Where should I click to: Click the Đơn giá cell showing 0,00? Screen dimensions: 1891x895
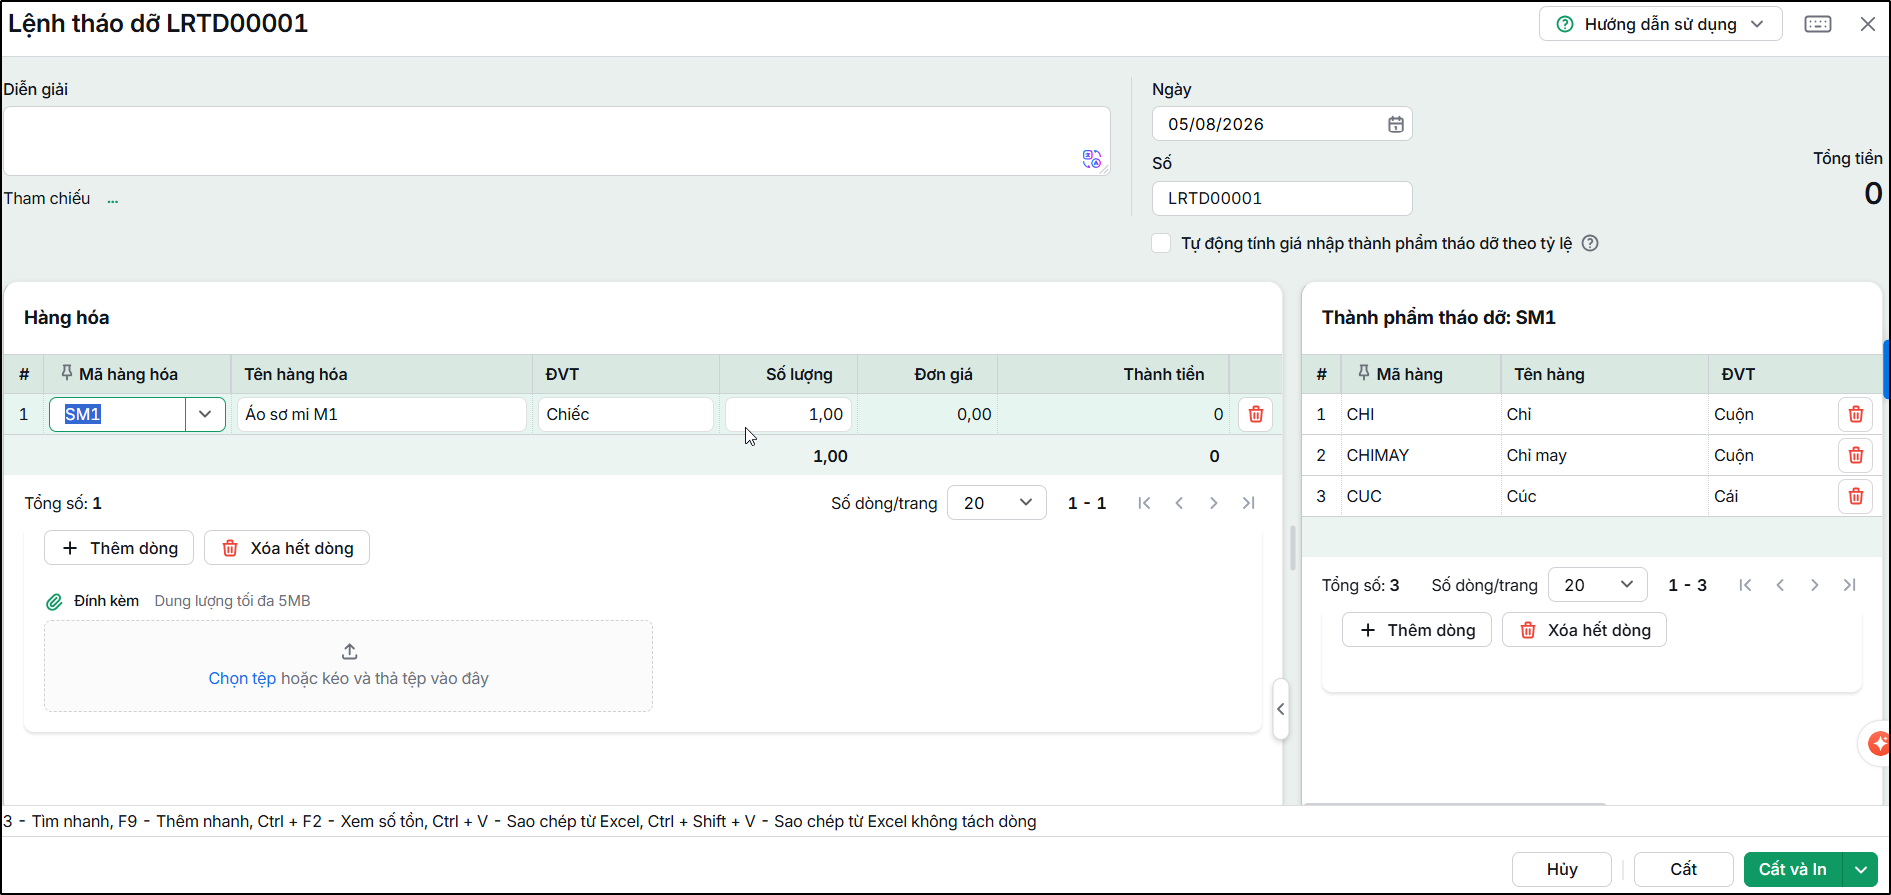(927, 414)
